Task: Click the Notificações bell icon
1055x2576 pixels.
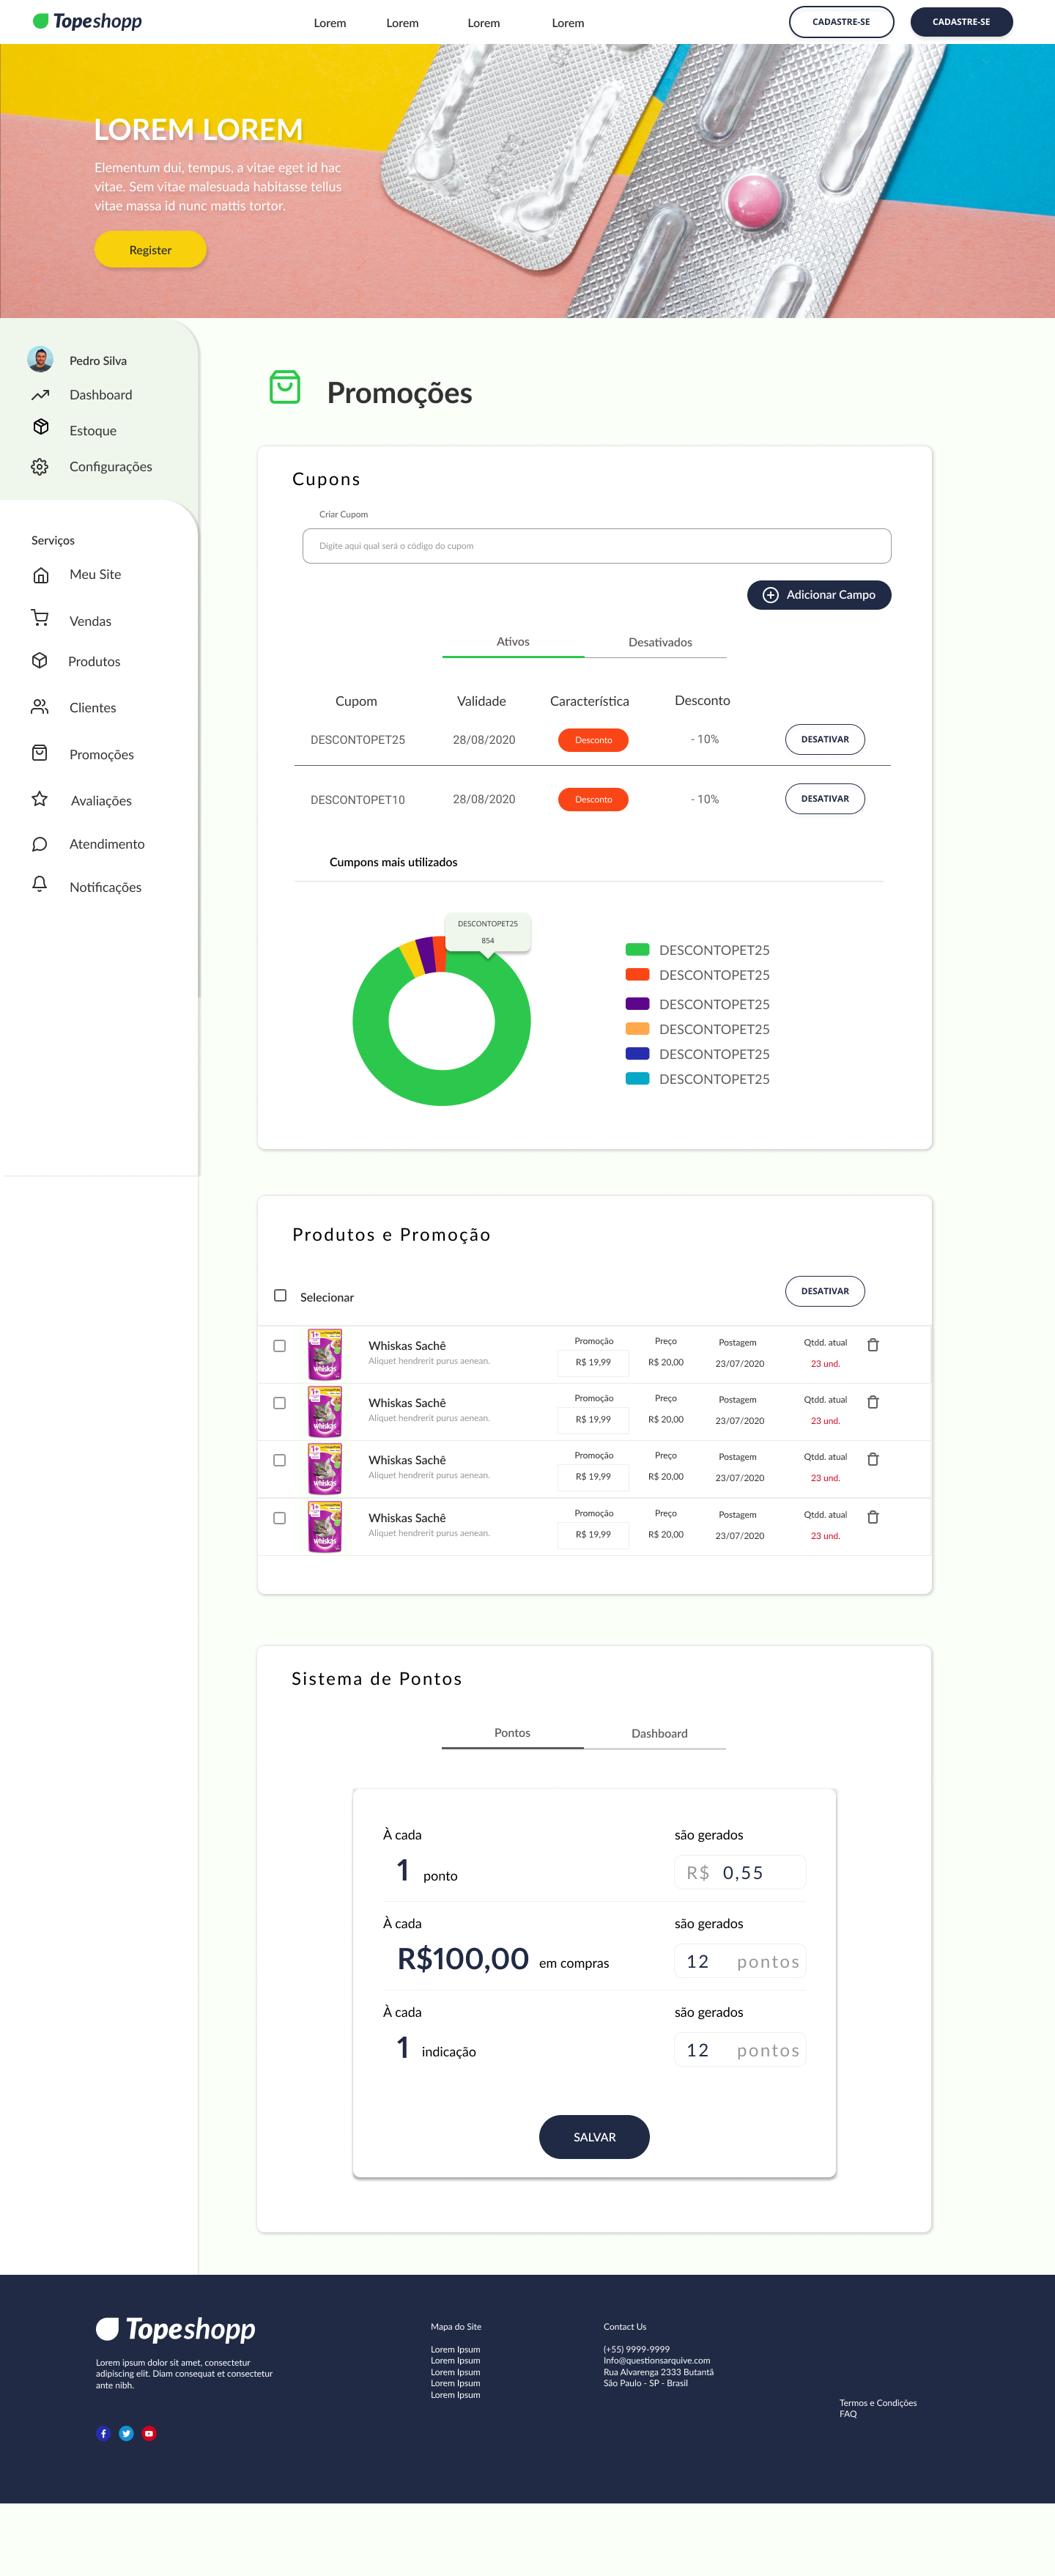Action: (40, 884)
